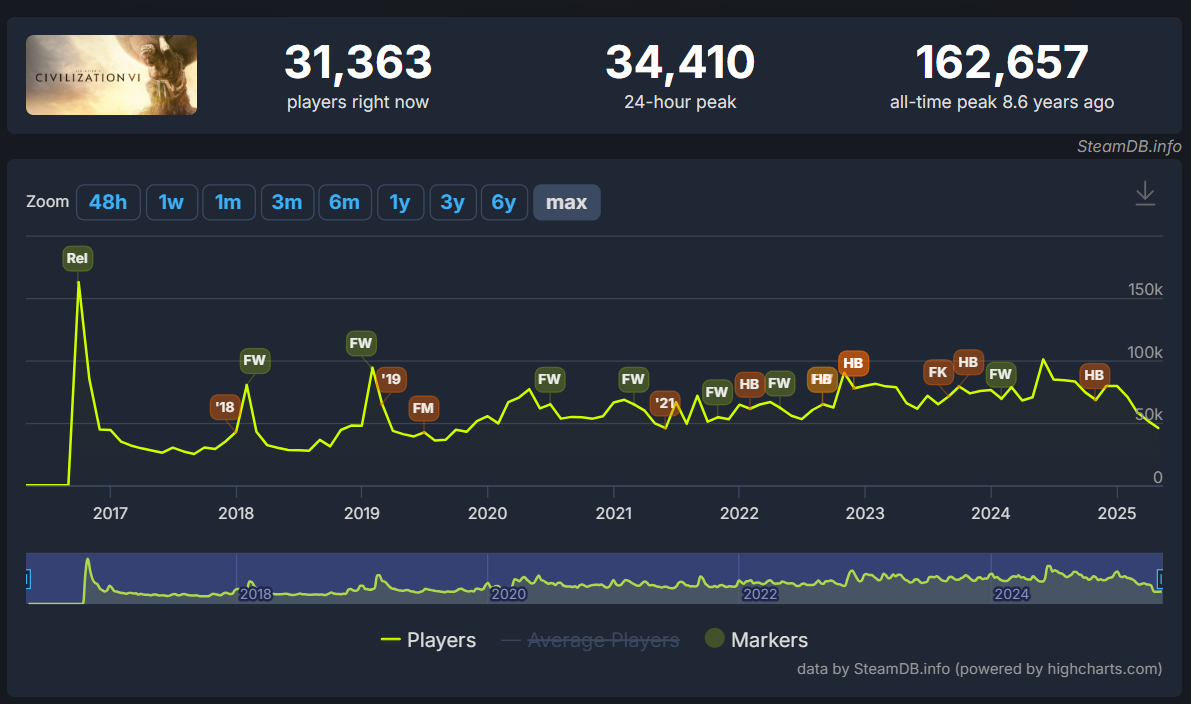Viewport: 1191px width, 704px height.
Task: Toggle the Players series in legend
Action: click(428, 640)
